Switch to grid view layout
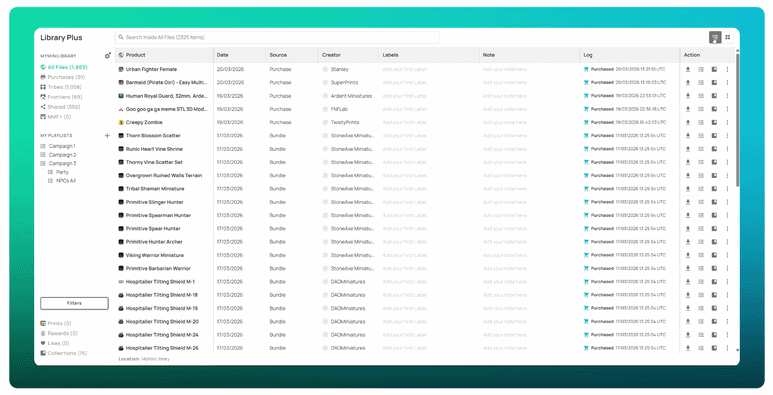773x395 pixels. [727, 37]
